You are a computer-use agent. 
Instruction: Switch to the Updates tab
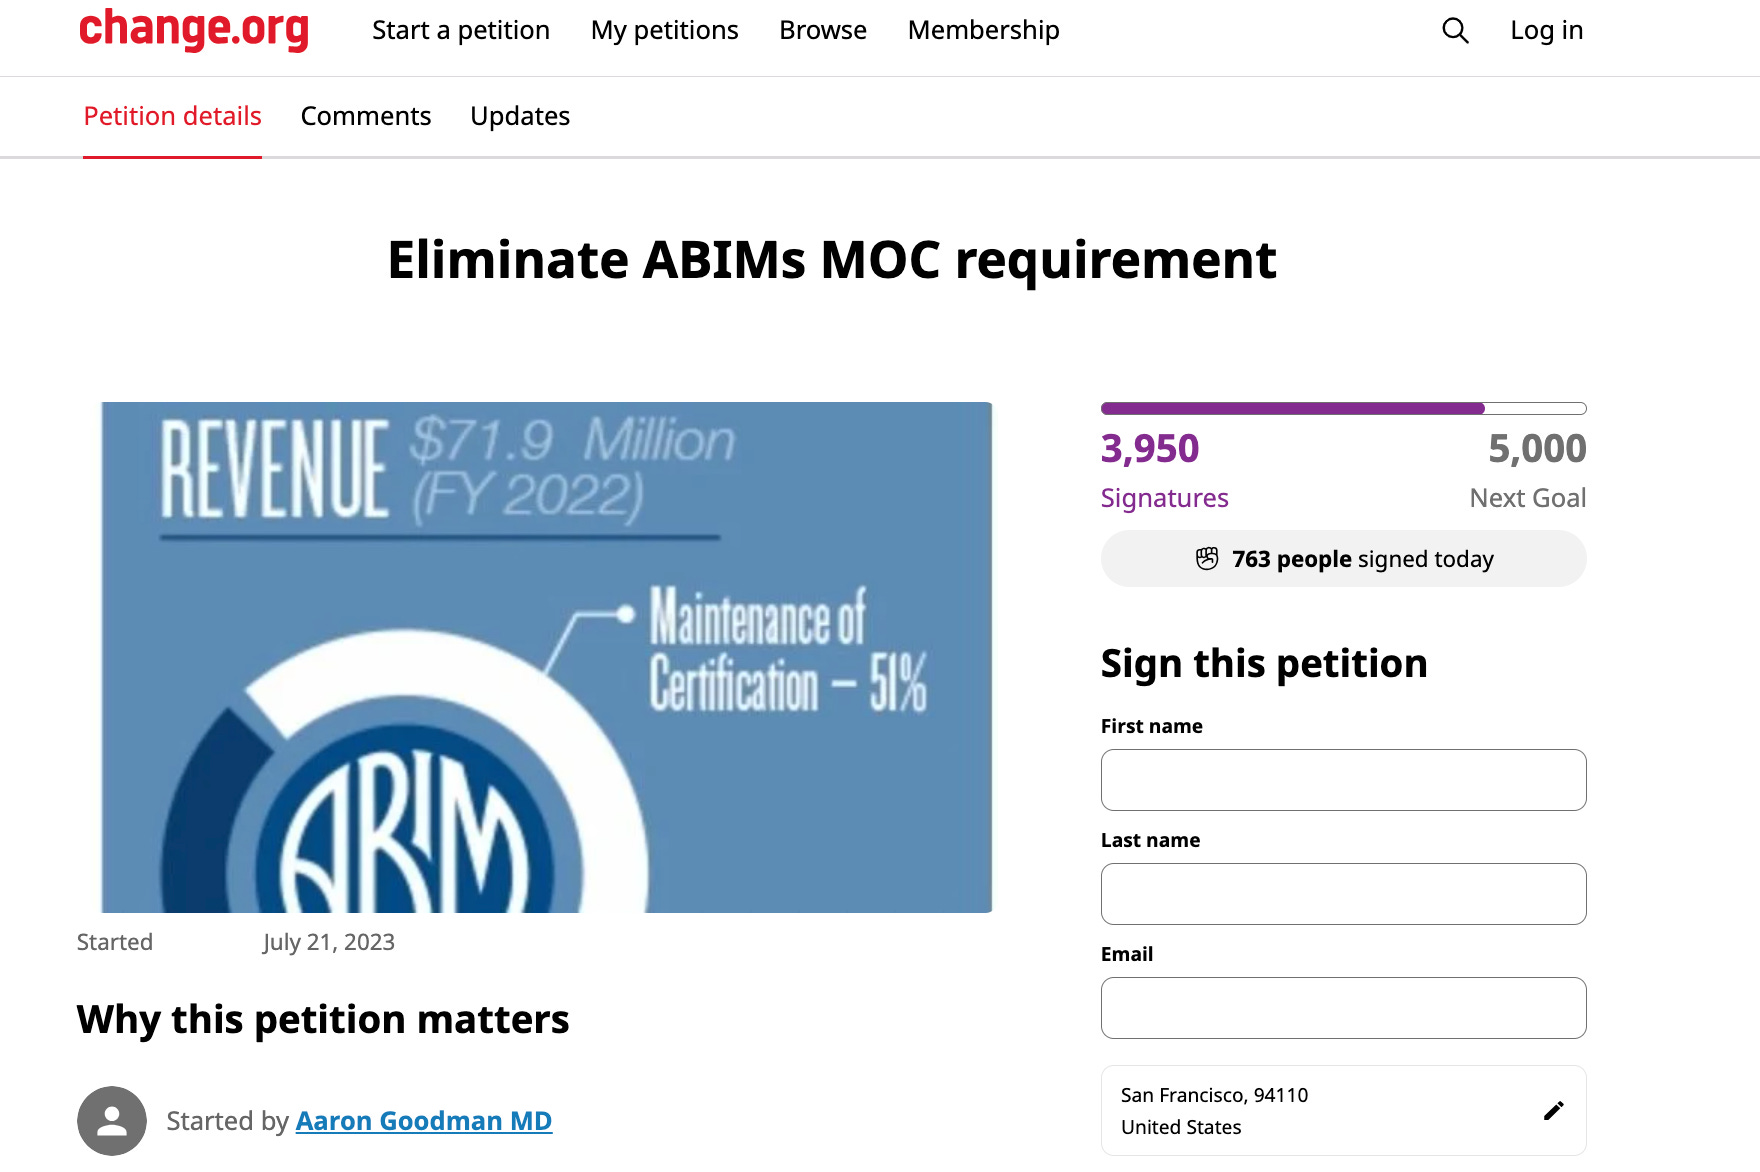tap(520, 116)
